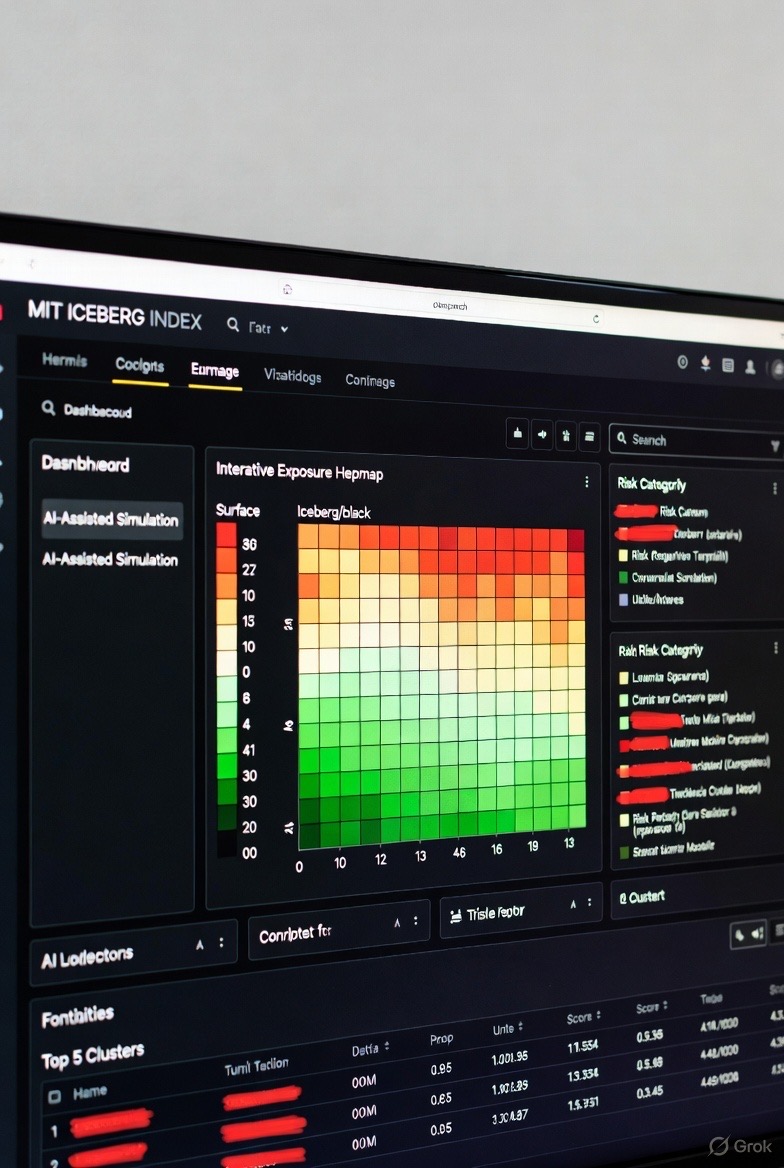This screenshot has width=784, height=1168.
Task: Click into the Search input field
Action: 697,441
